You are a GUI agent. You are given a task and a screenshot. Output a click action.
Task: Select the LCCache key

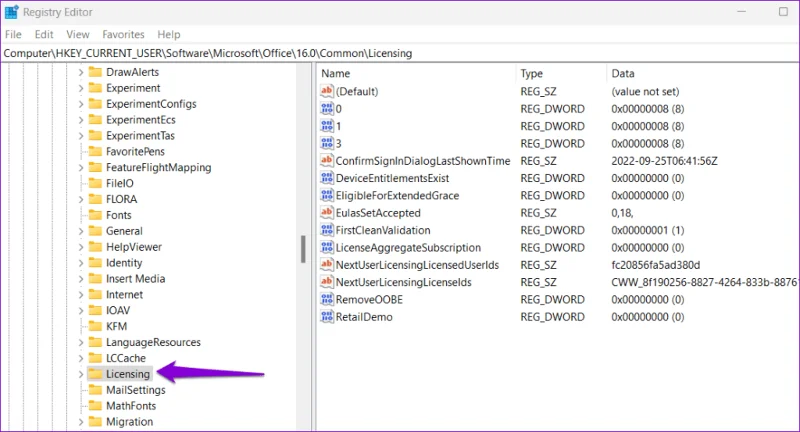(126, 358)
